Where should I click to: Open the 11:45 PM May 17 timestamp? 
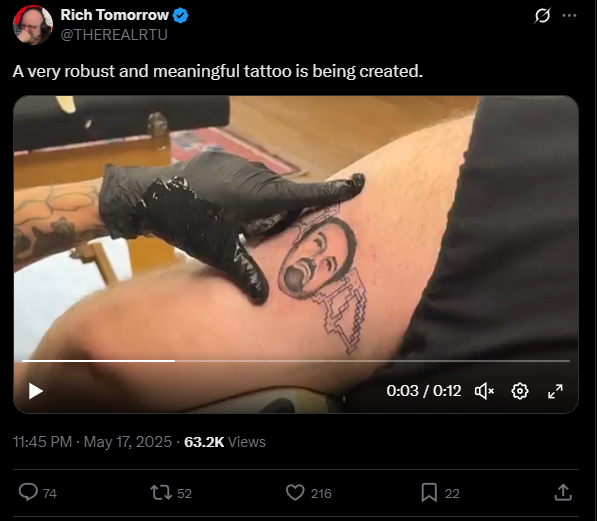[92, 442]
